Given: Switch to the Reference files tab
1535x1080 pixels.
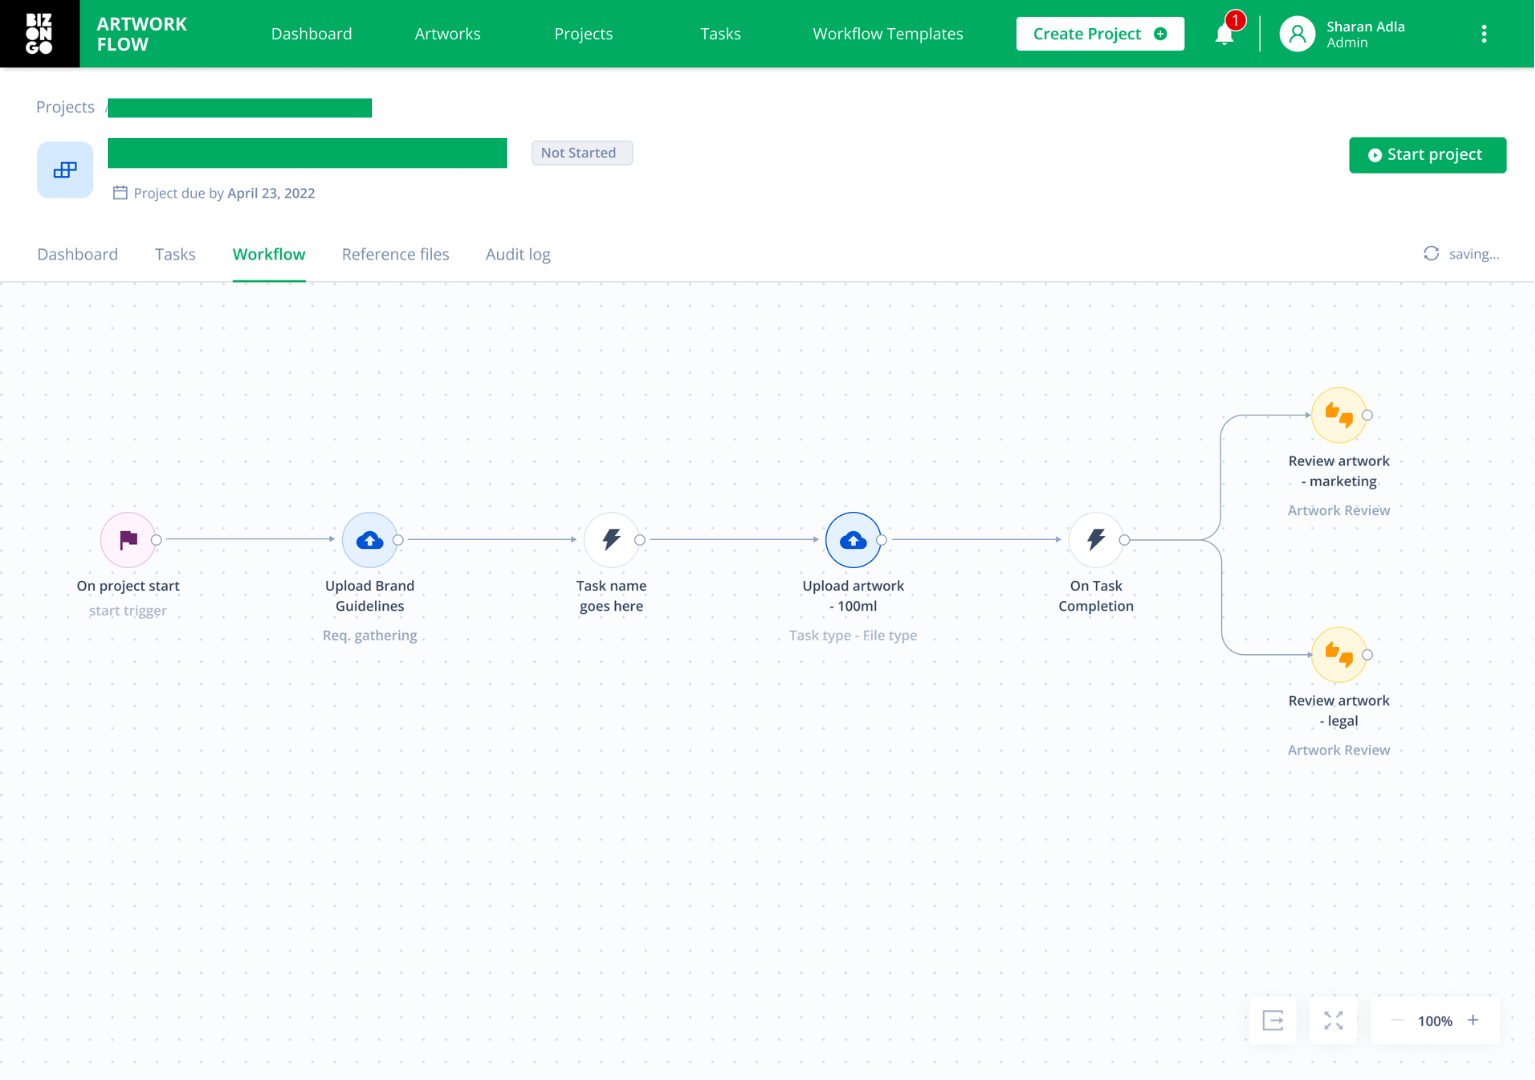Looking at the screenshot, I should click(395, 254).
